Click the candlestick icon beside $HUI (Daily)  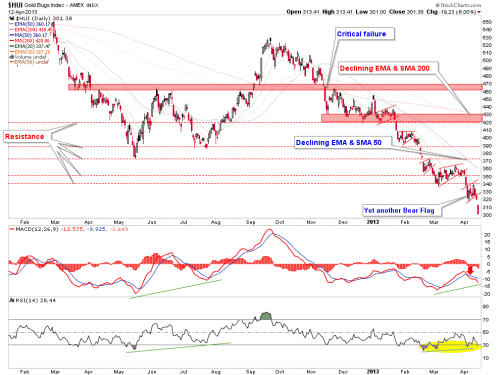click(x=12, y=18)
